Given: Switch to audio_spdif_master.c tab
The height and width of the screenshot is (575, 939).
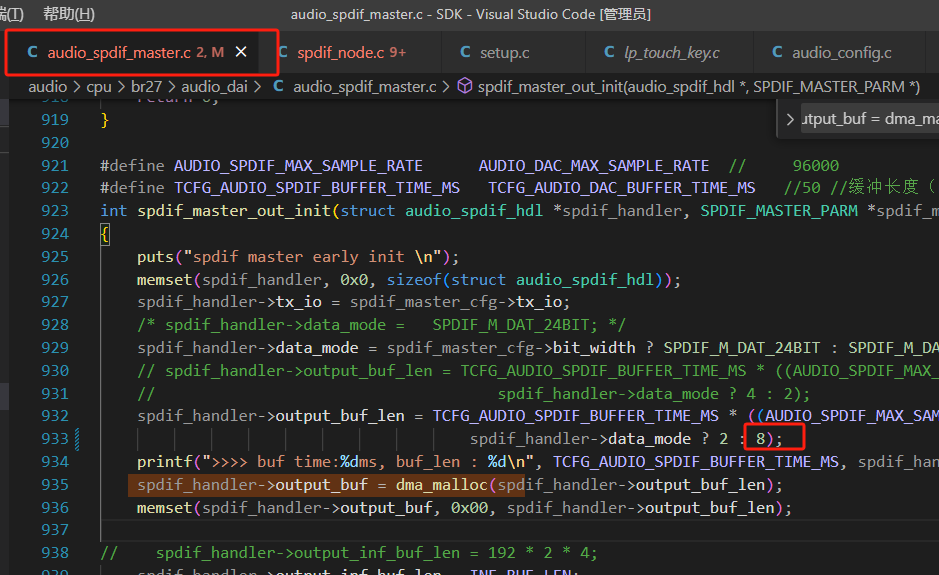Looking at the screenshot, I should click(x=135, y=53).
